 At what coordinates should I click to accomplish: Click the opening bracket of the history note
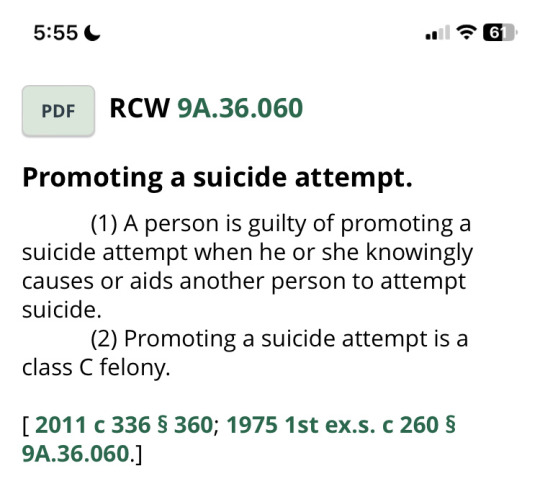point(25,425)
